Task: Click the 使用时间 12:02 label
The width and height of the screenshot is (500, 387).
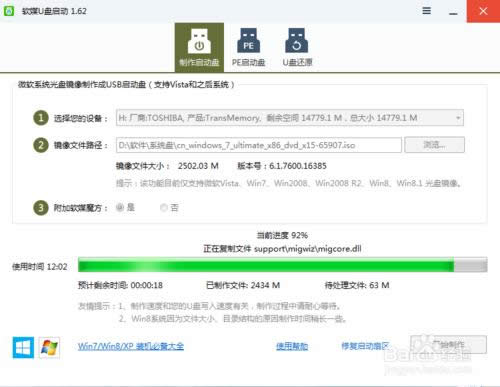Action: click(40, 267)
